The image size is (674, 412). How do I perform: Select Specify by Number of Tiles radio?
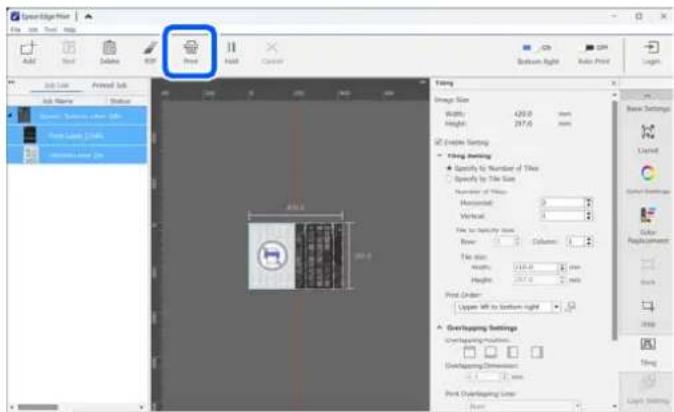click(x=450, y=168)
